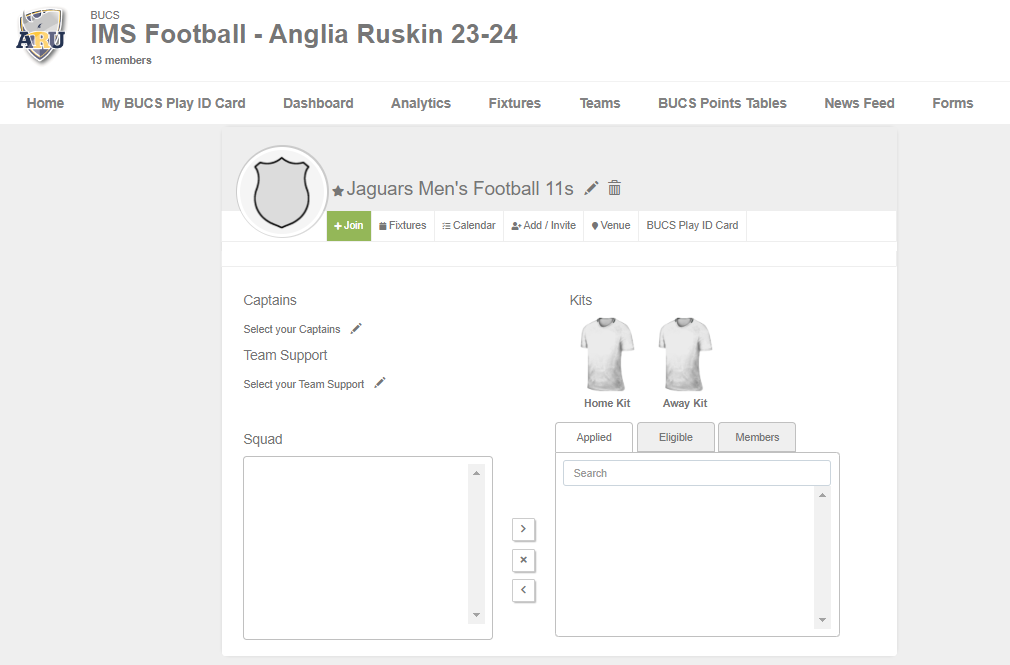Open My BUCS Play ID Card
Viewport: 1010px width, 665px height.
tap(173, 103)
